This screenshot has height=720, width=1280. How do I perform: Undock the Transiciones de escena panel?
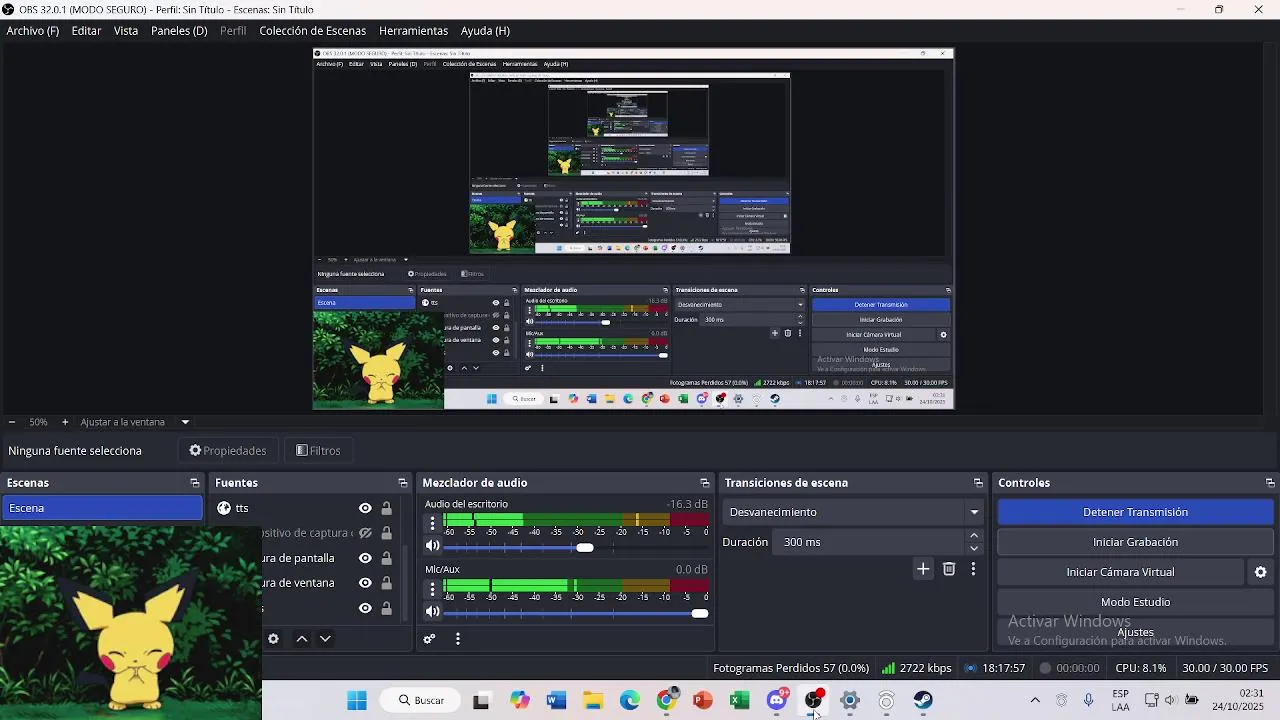(978, 483)
